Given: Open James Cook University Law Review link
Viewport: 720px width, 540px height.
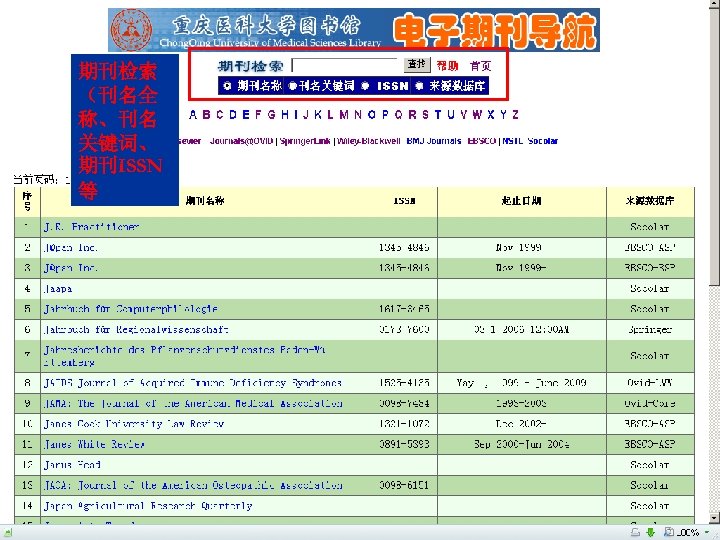Looking at the screenshot, I should tap(134, 424).
